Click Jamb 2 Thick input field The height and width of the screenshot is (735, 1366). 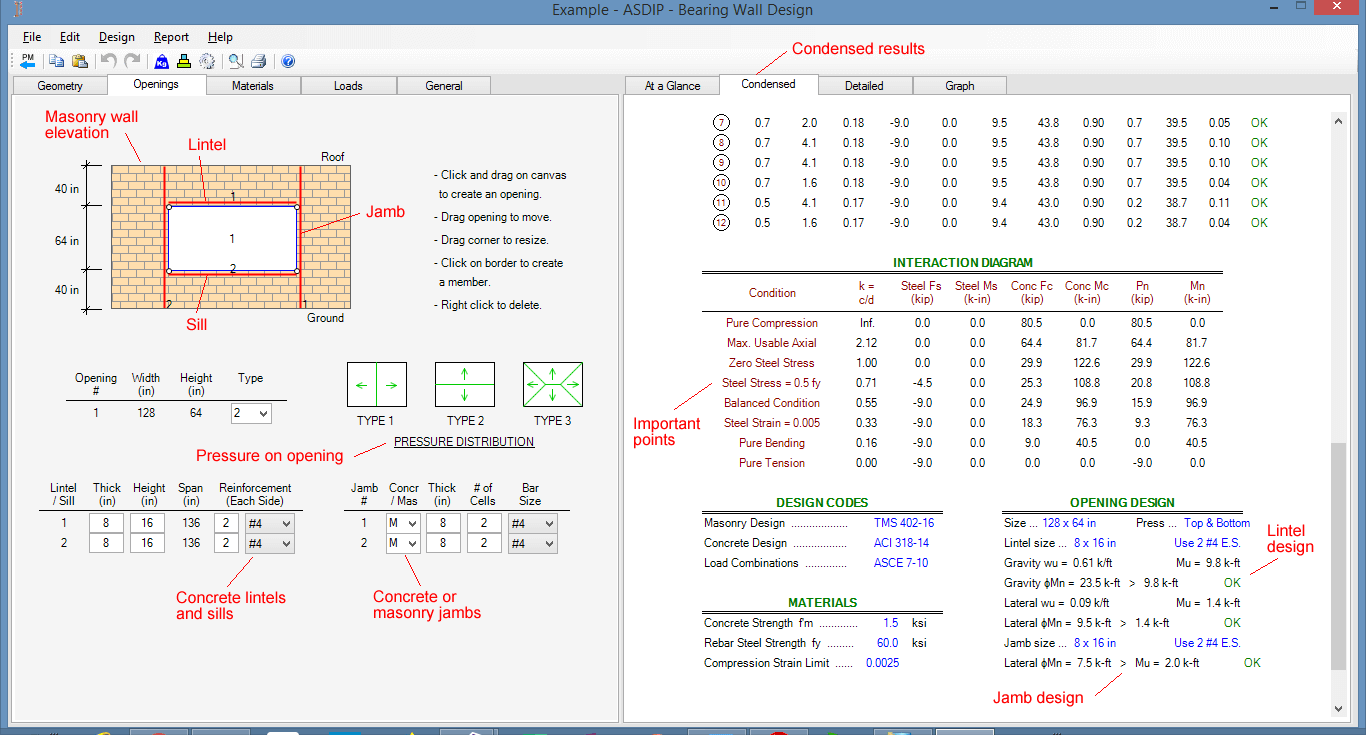pyautogui.click(x=444, y=543)
